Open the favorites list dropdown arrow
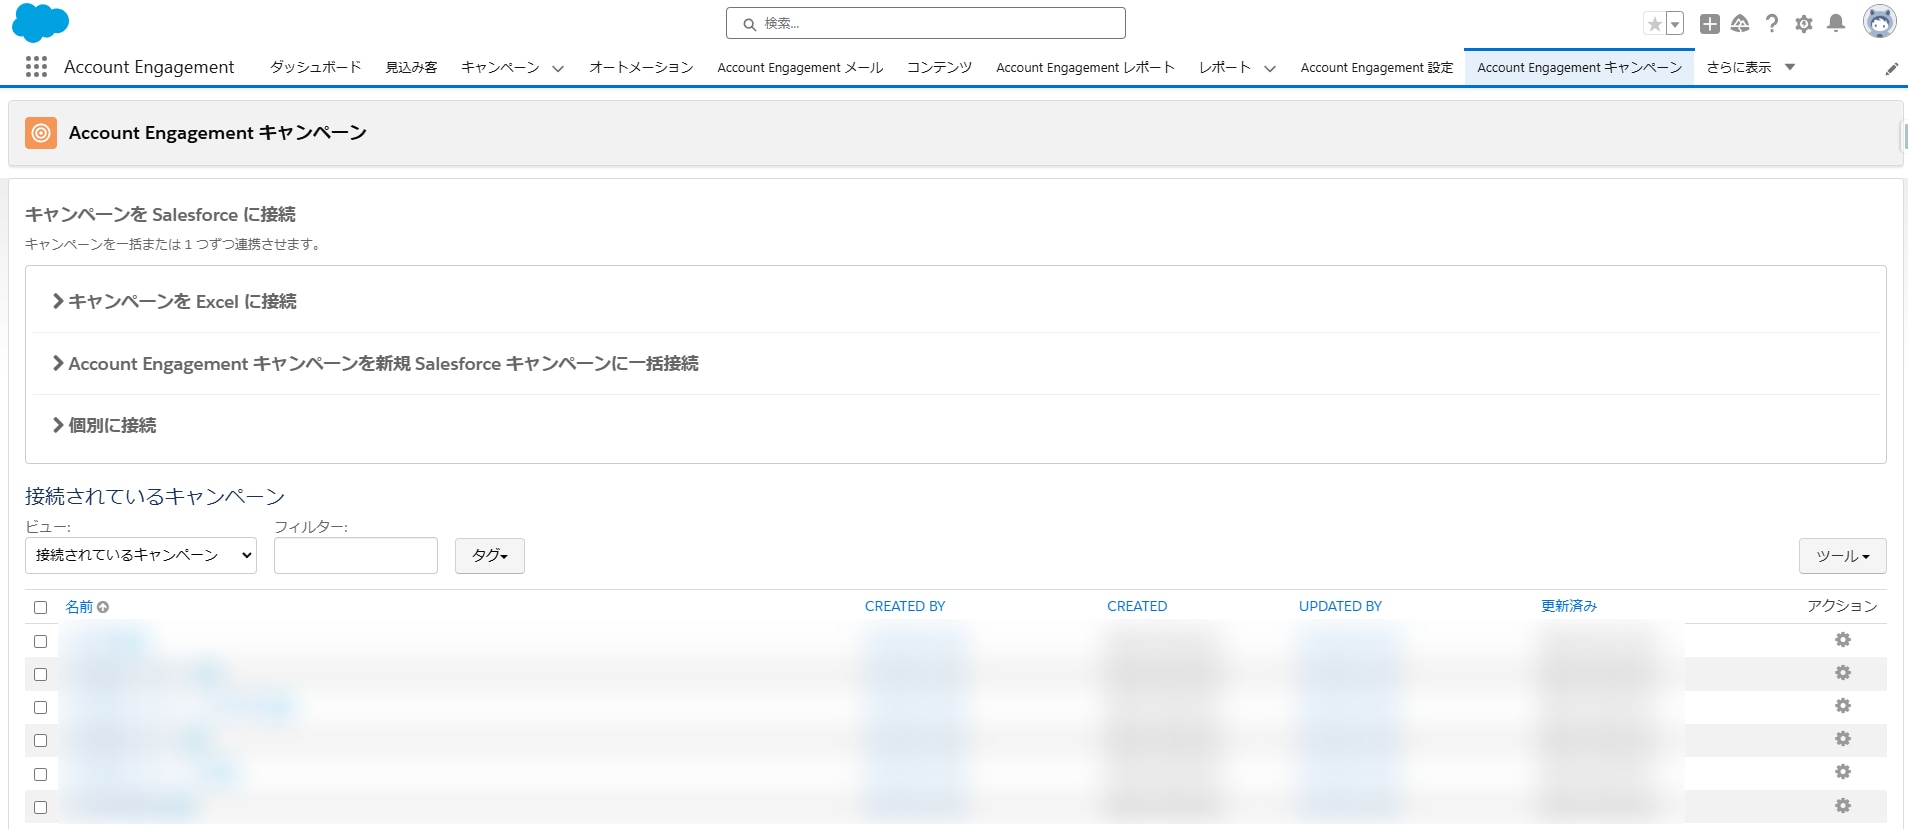1908x829 pixels. click(x=1675, y=24)
